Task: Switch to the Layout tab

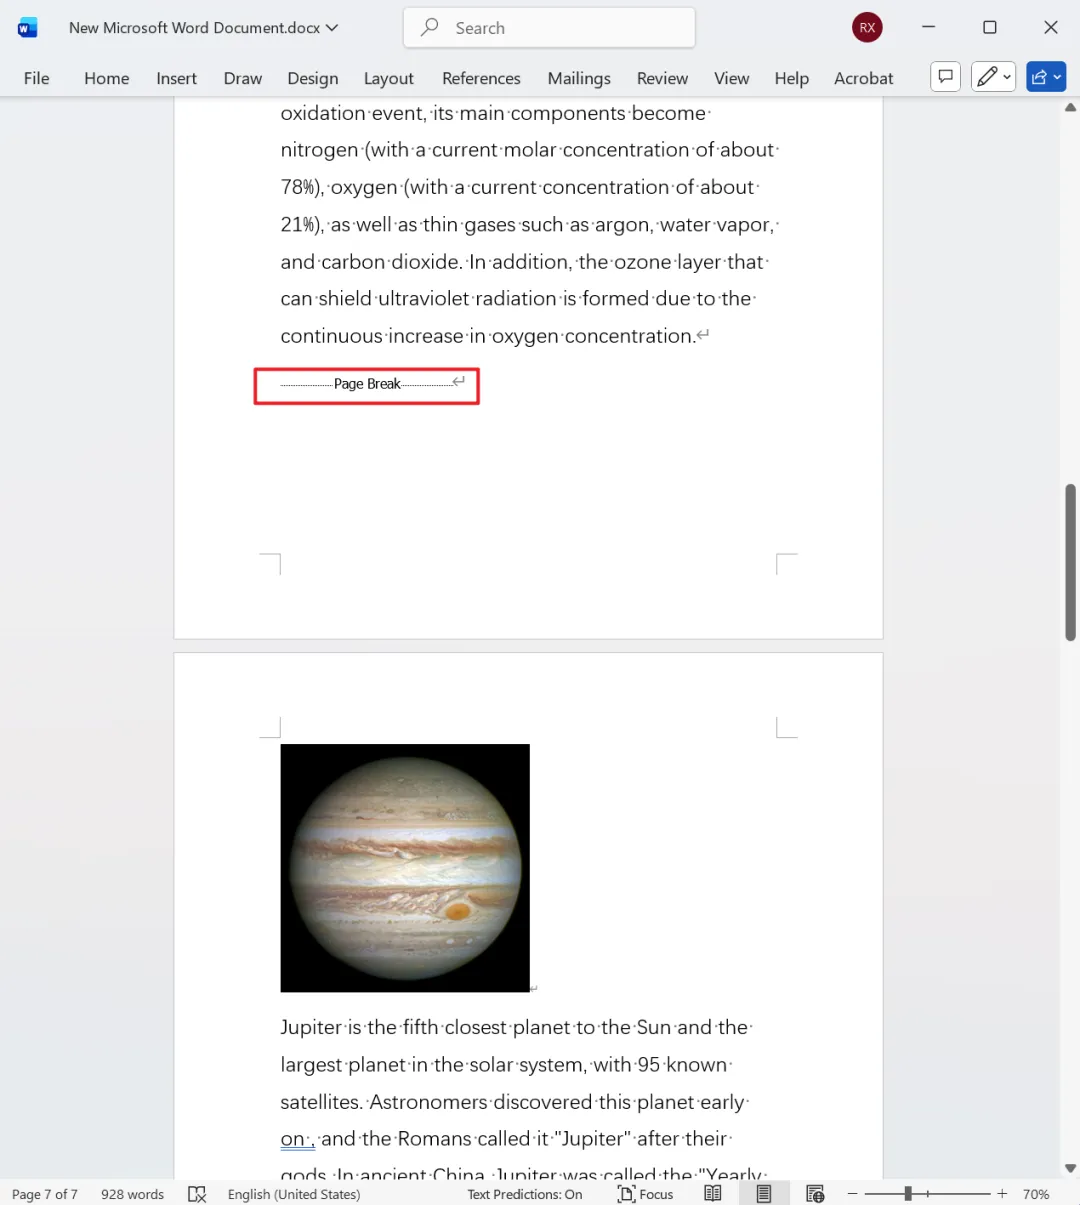Action: pos(389,78)
